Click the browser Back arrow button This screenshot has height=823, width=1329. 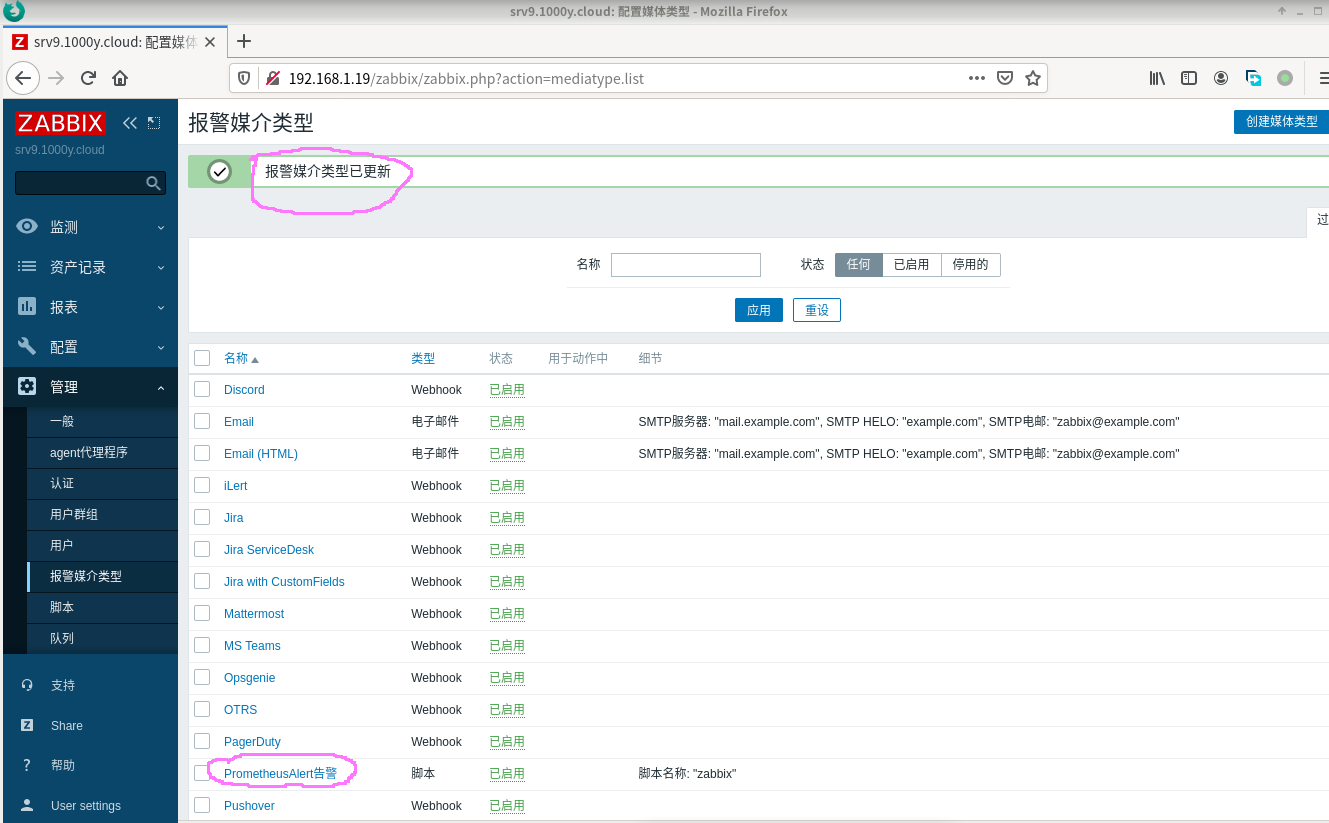(23, 78)
